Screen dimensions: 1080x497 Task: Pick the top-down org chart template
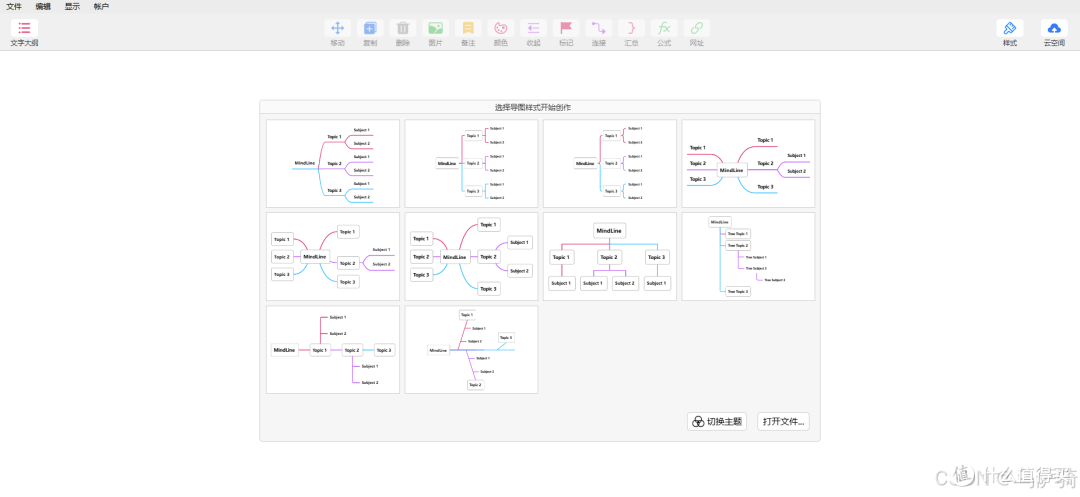click(x=610, y=256)
